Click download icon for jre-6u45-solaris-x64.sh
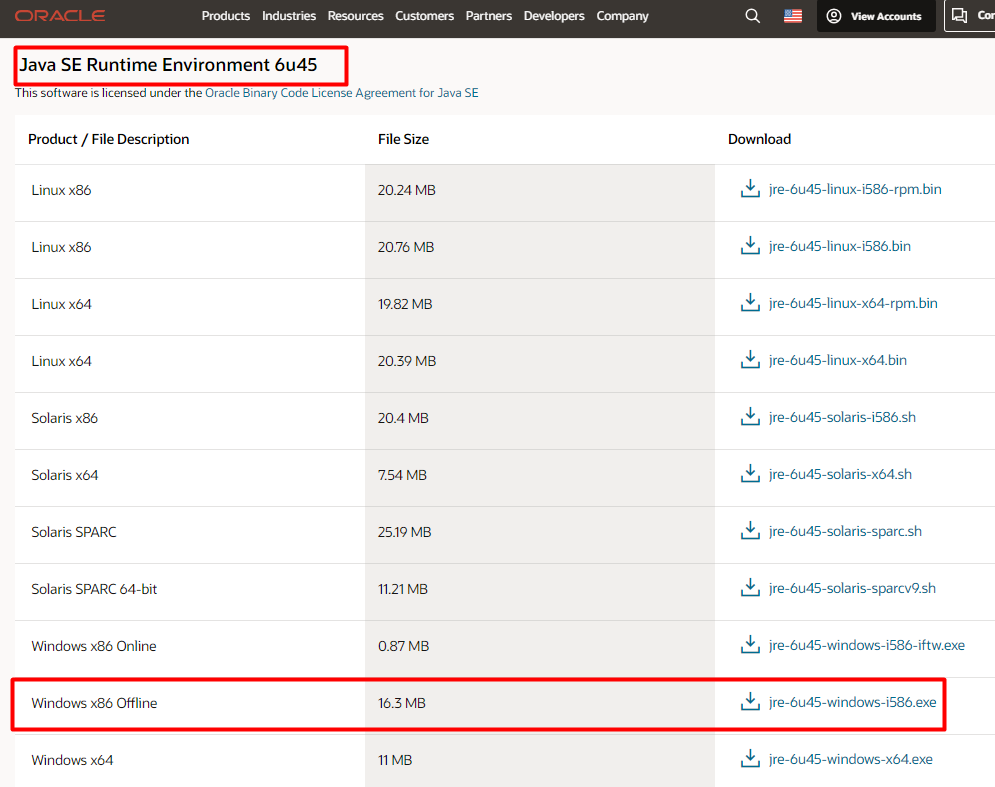 [x=750, y=474]
